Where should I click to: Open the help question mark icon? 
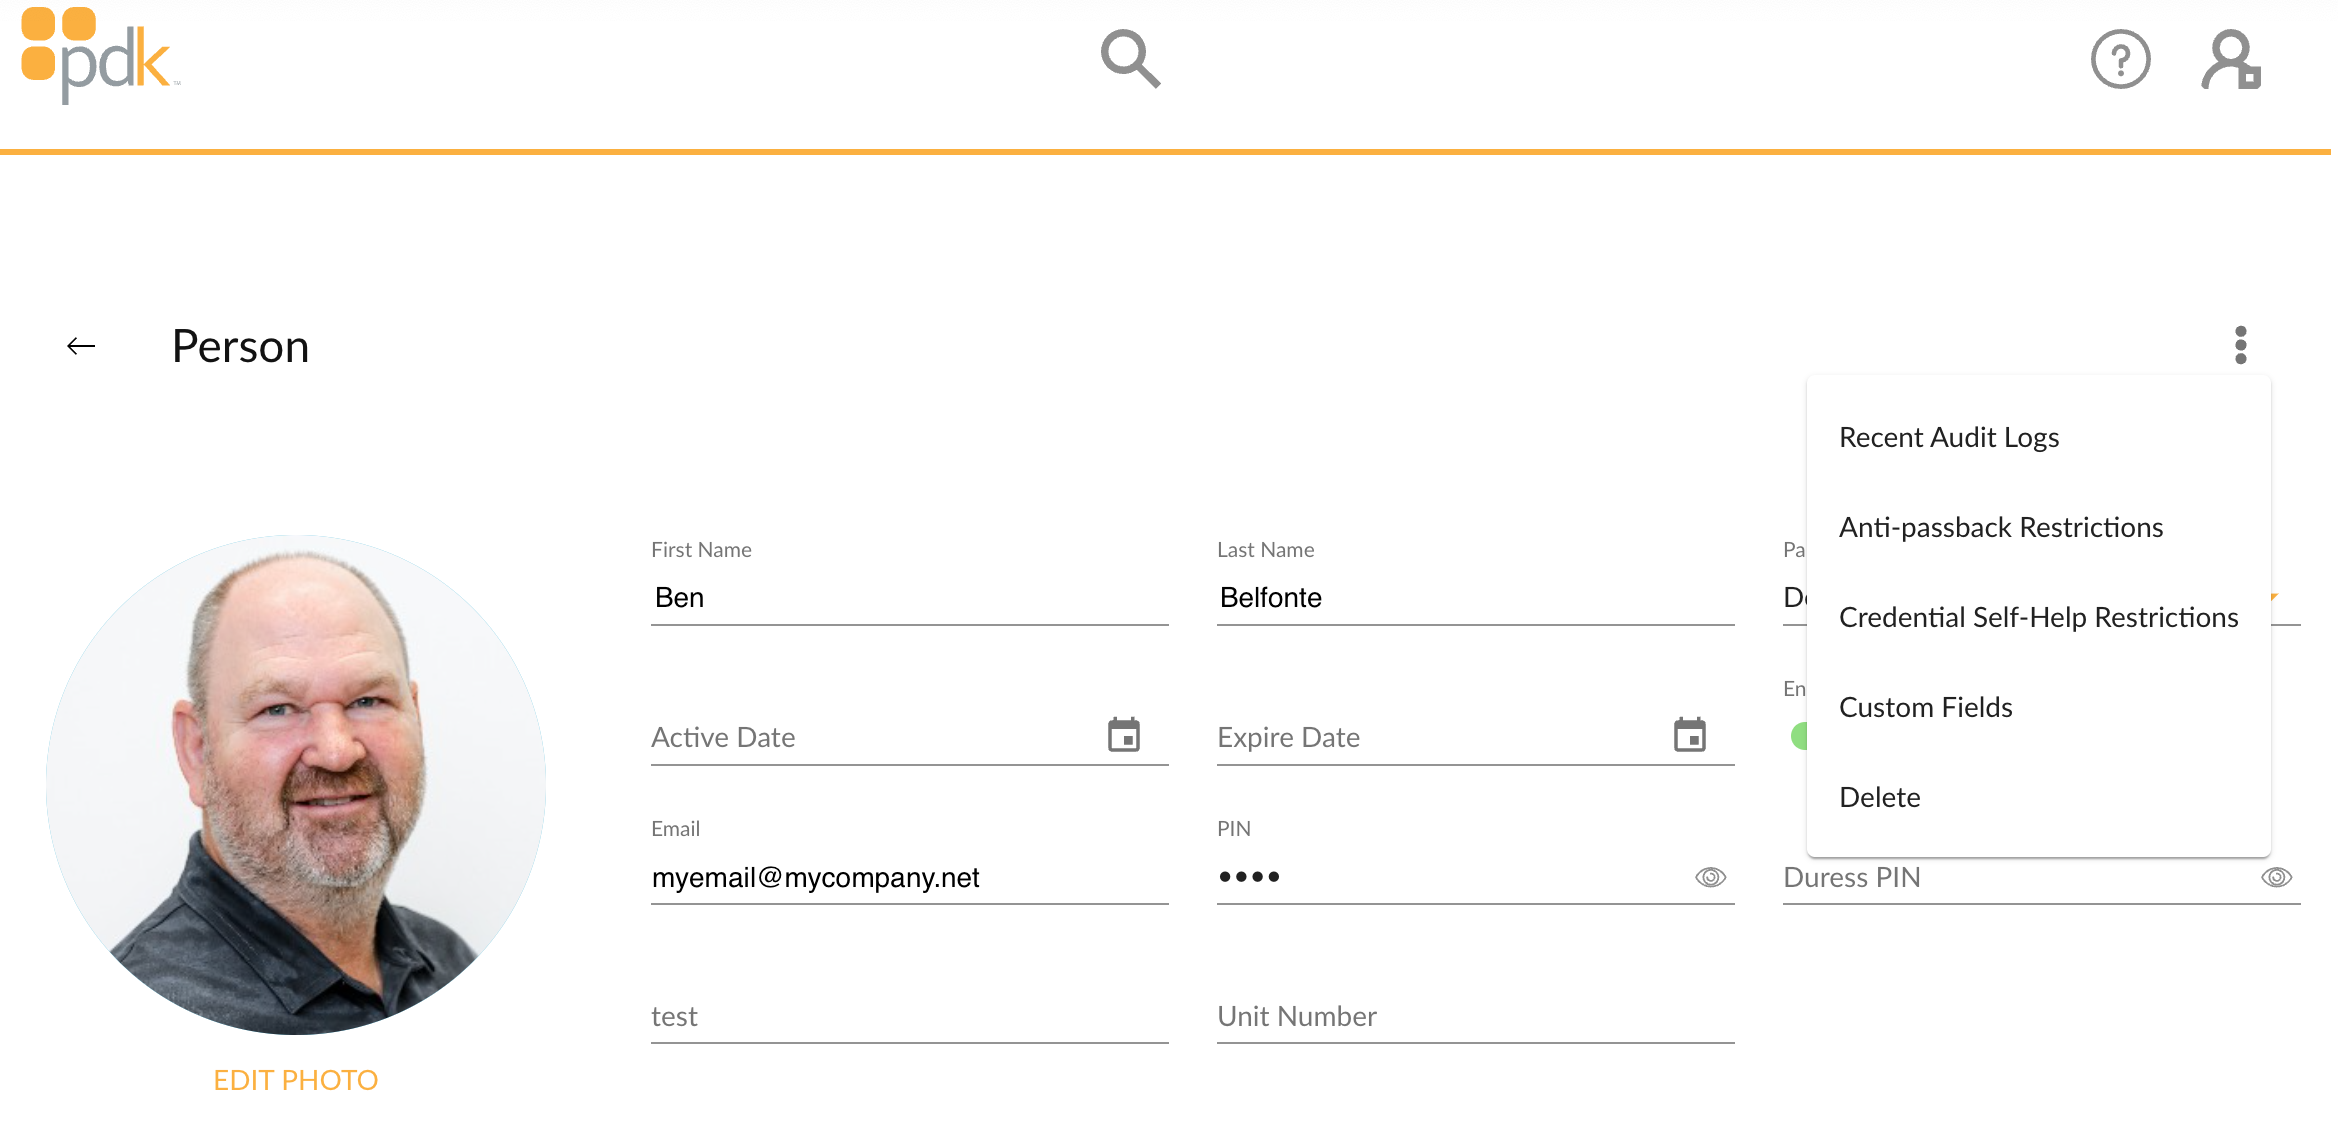tap(2120, 59)
